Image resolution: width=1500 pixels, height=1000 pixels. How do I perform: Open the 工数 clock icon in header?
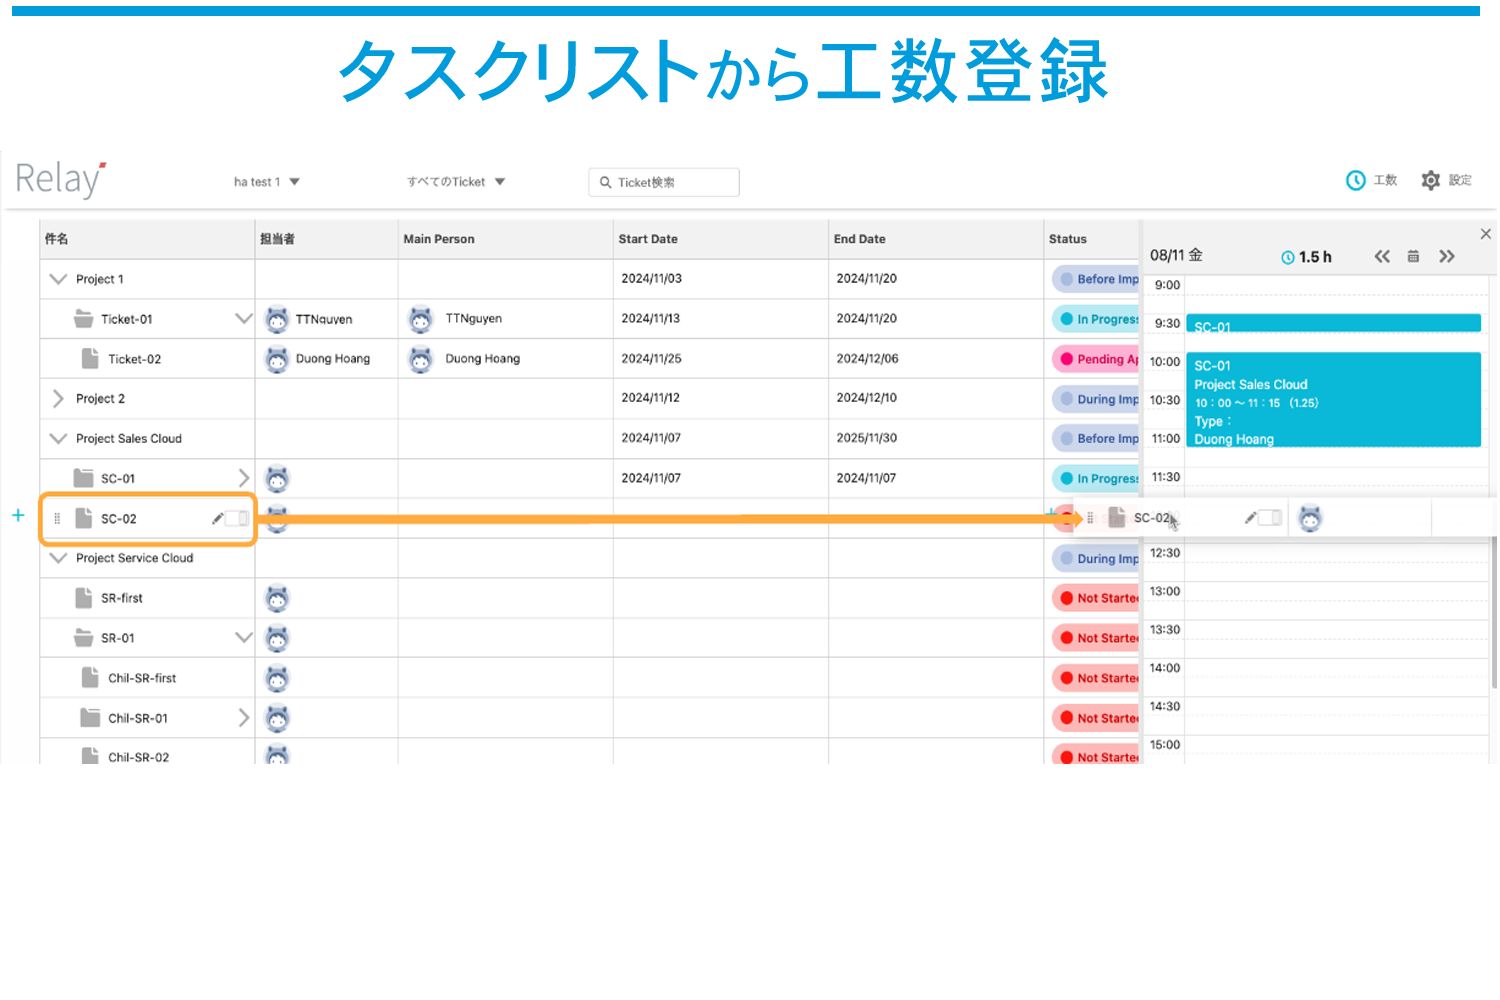tap(1356, 181)
